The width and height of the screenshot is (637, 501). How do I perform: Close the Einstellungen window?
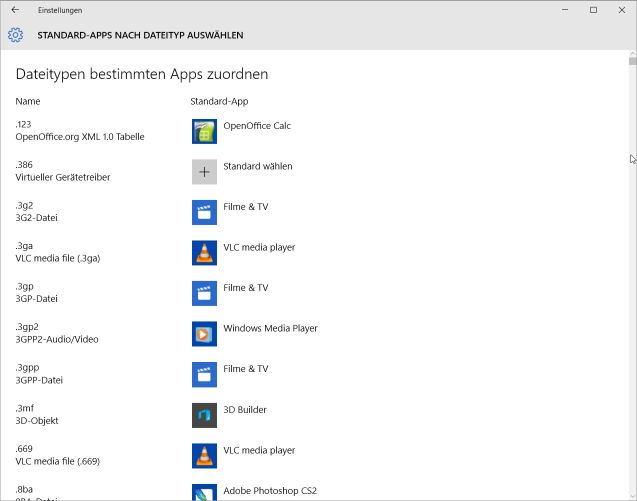[622, 10]
